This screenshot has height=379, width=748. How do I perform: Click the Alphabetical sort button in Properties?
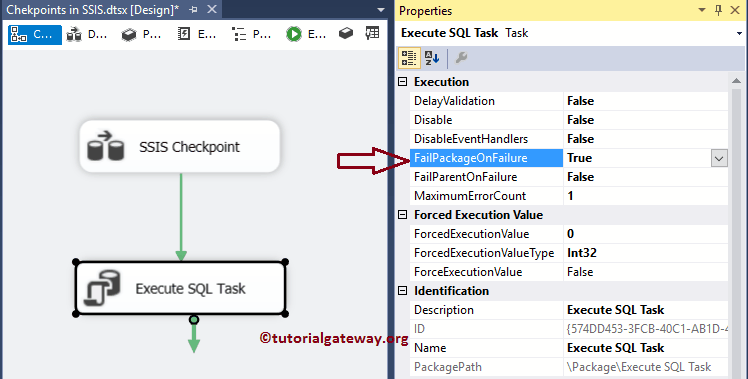tap(432, 58)
